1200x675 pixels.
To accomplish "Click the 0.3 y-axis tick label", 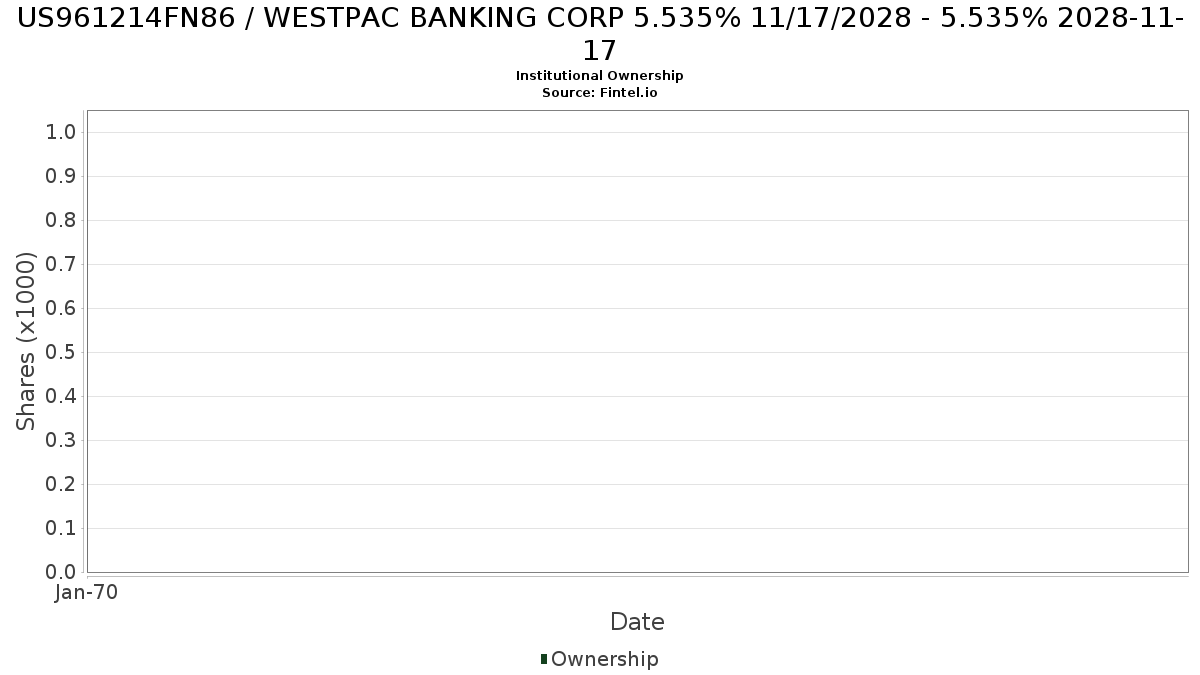I will pyautogui.click(x=61, y=441).
